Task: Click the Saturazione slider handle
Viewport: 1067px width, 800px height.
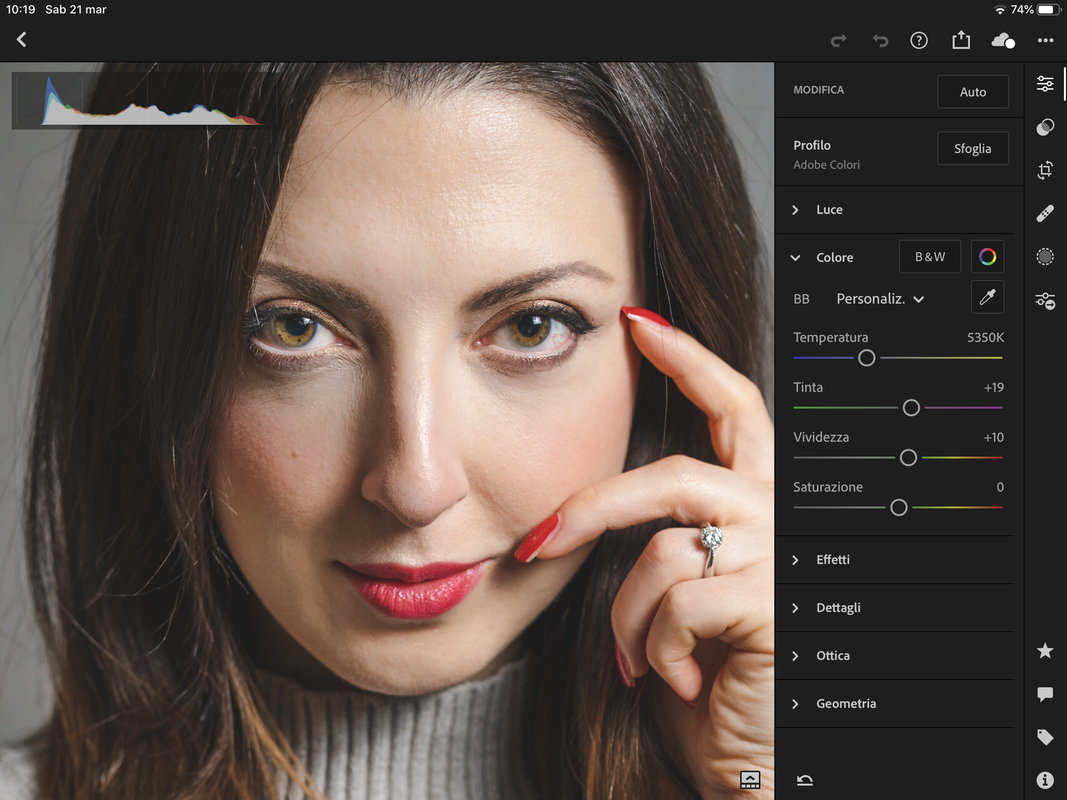Action: (x=899, y=507)
